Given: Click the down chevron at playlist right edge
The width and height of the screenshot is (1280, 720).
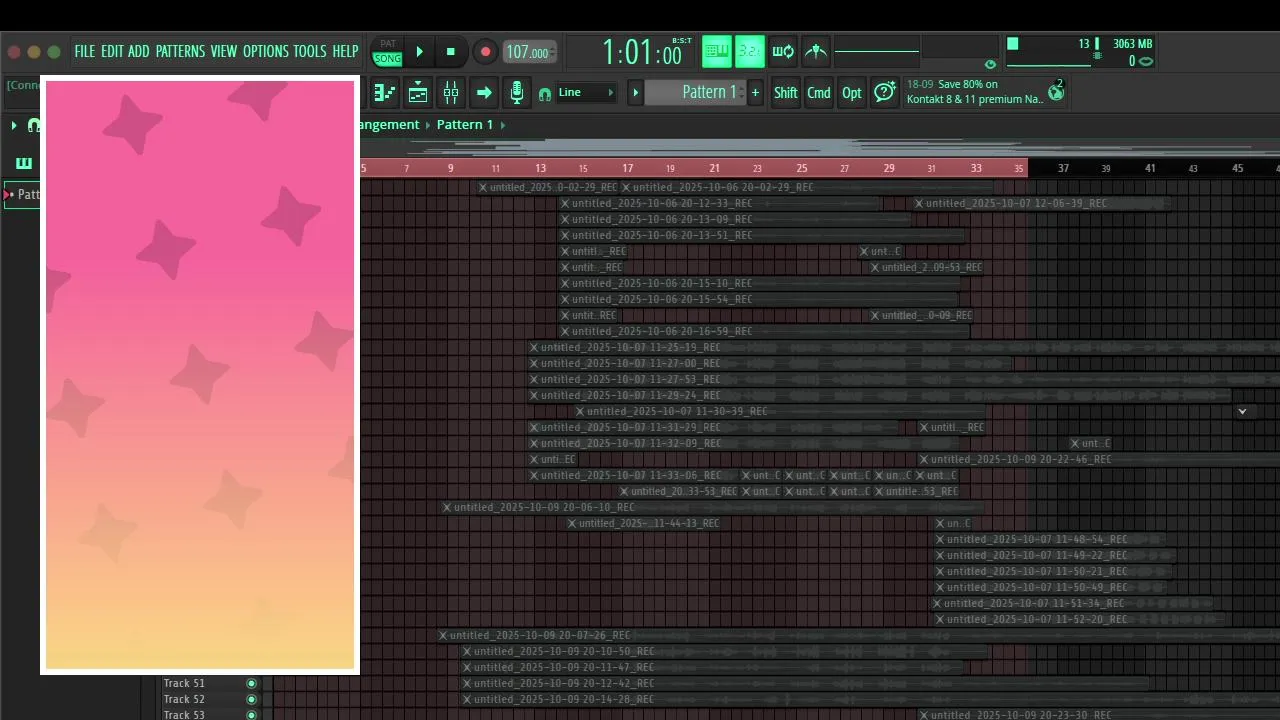Looking at the screenshot, I should (x=1242, y=411).
